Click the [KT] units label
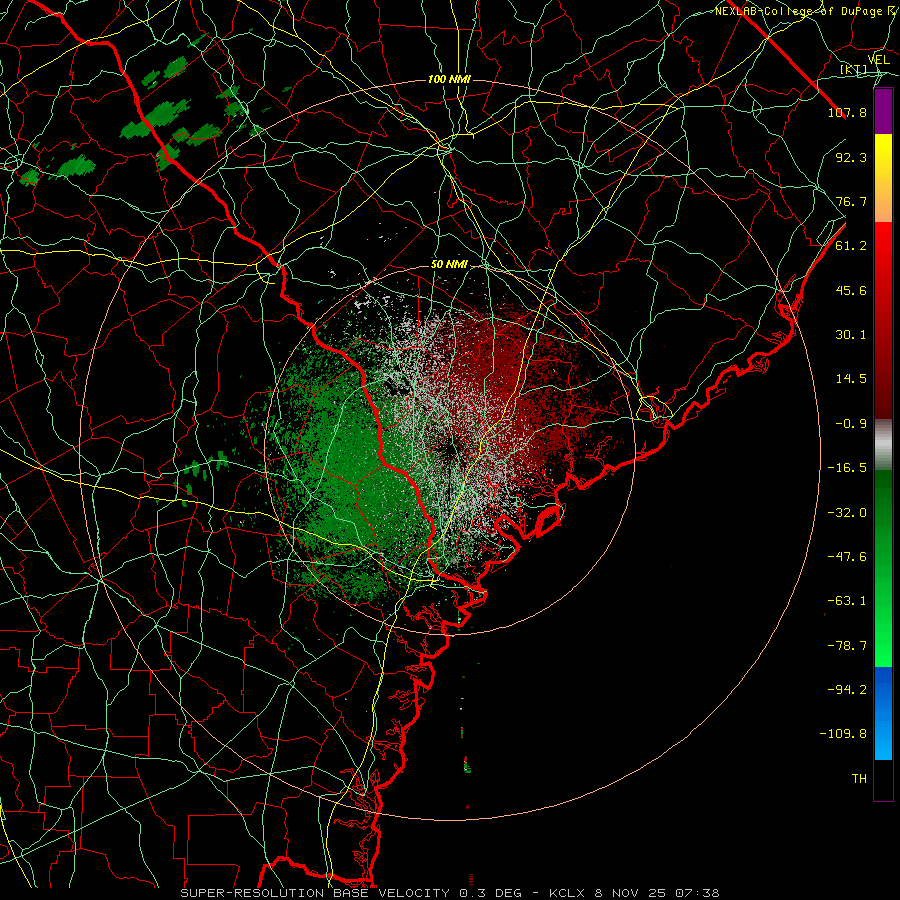900x900 pixels. click(x=854, y=70)
